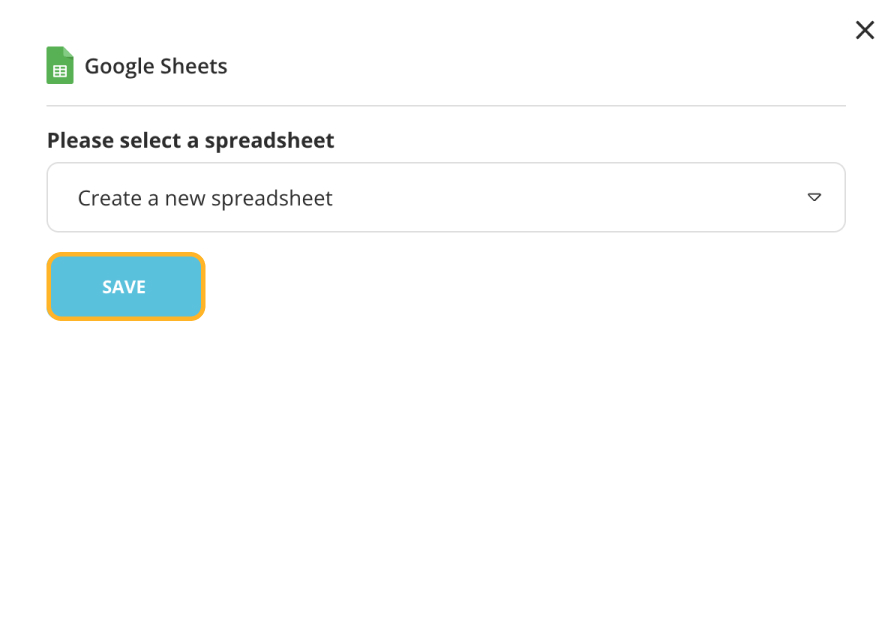Select the Google Sheets integration icon
This screenshot has width=893, height=624.
click(x=59, y=65)
